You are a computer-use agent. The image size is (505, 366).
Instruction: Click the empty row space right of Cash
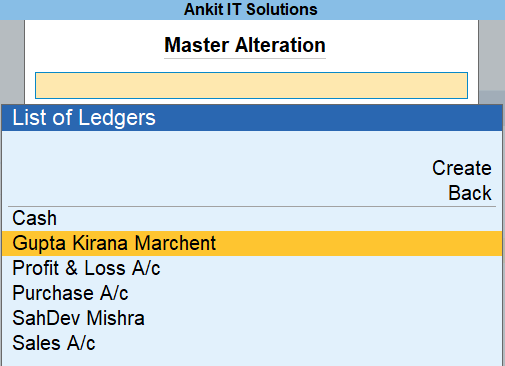(279, 218)
